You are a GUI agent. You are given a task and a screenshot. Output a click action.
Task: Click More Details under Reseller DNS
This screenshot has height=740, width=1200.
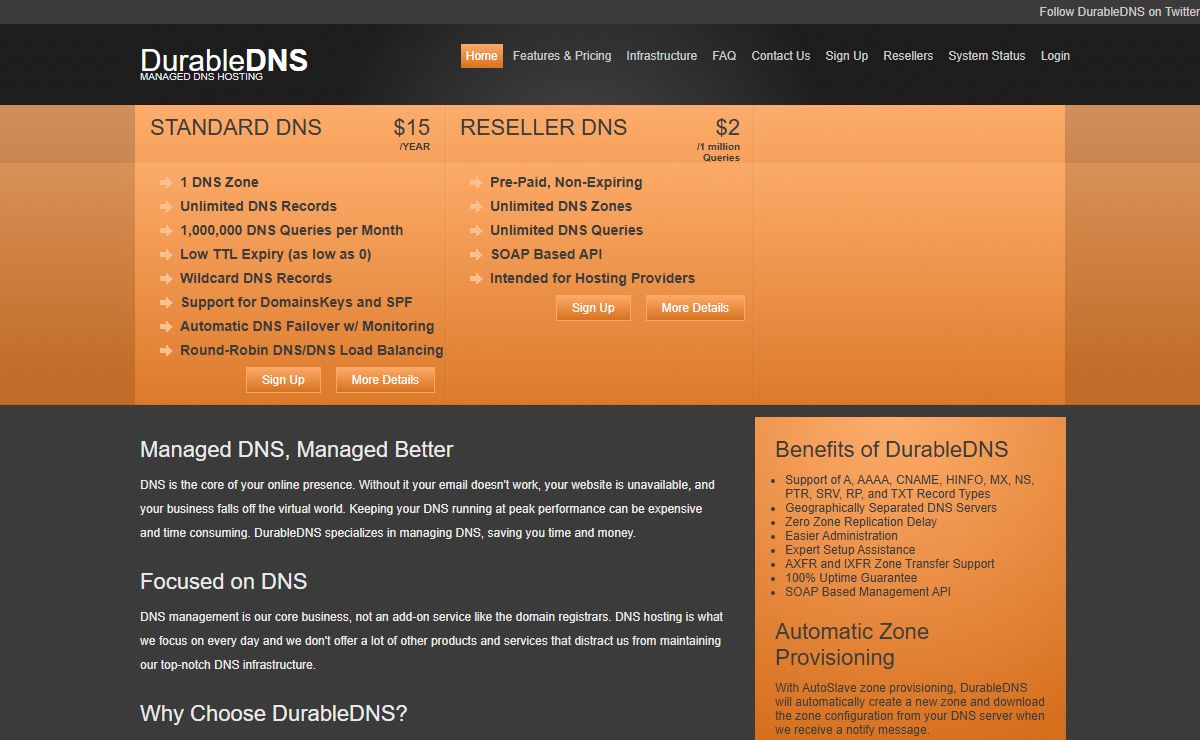point(695,308)
